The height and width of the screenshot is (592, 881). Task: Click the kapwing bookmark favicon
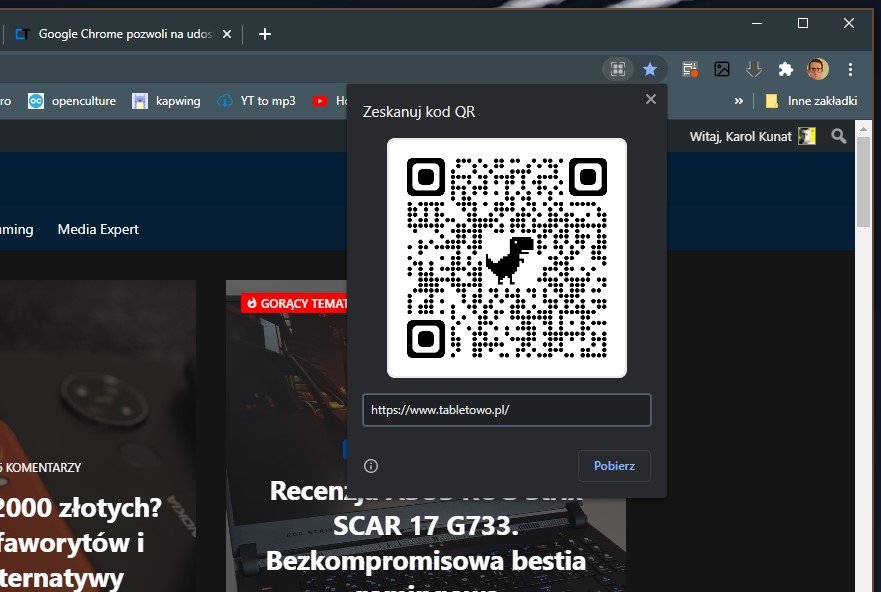coord(139,101)
